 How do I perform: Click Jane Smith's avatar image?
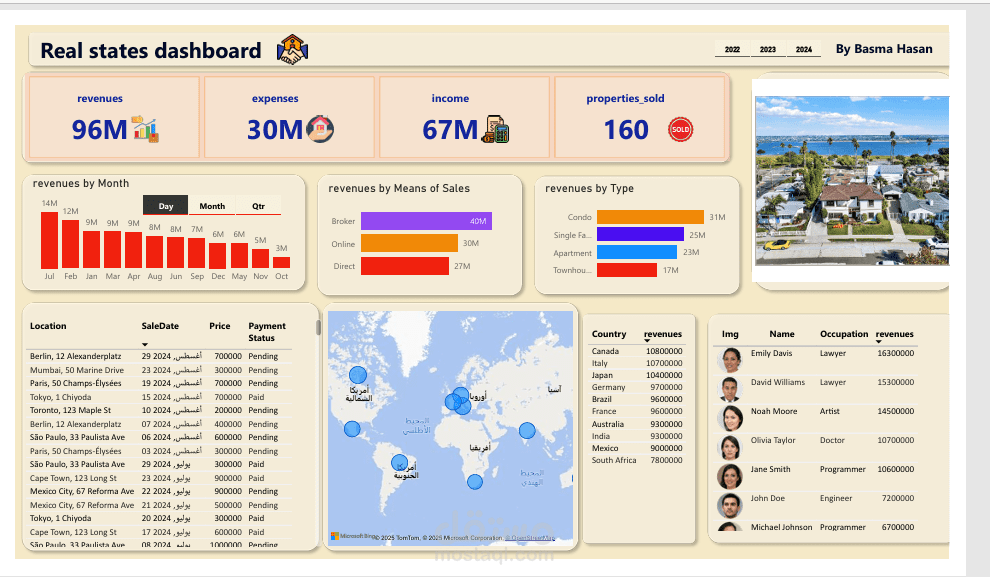[x=730, y=476]
